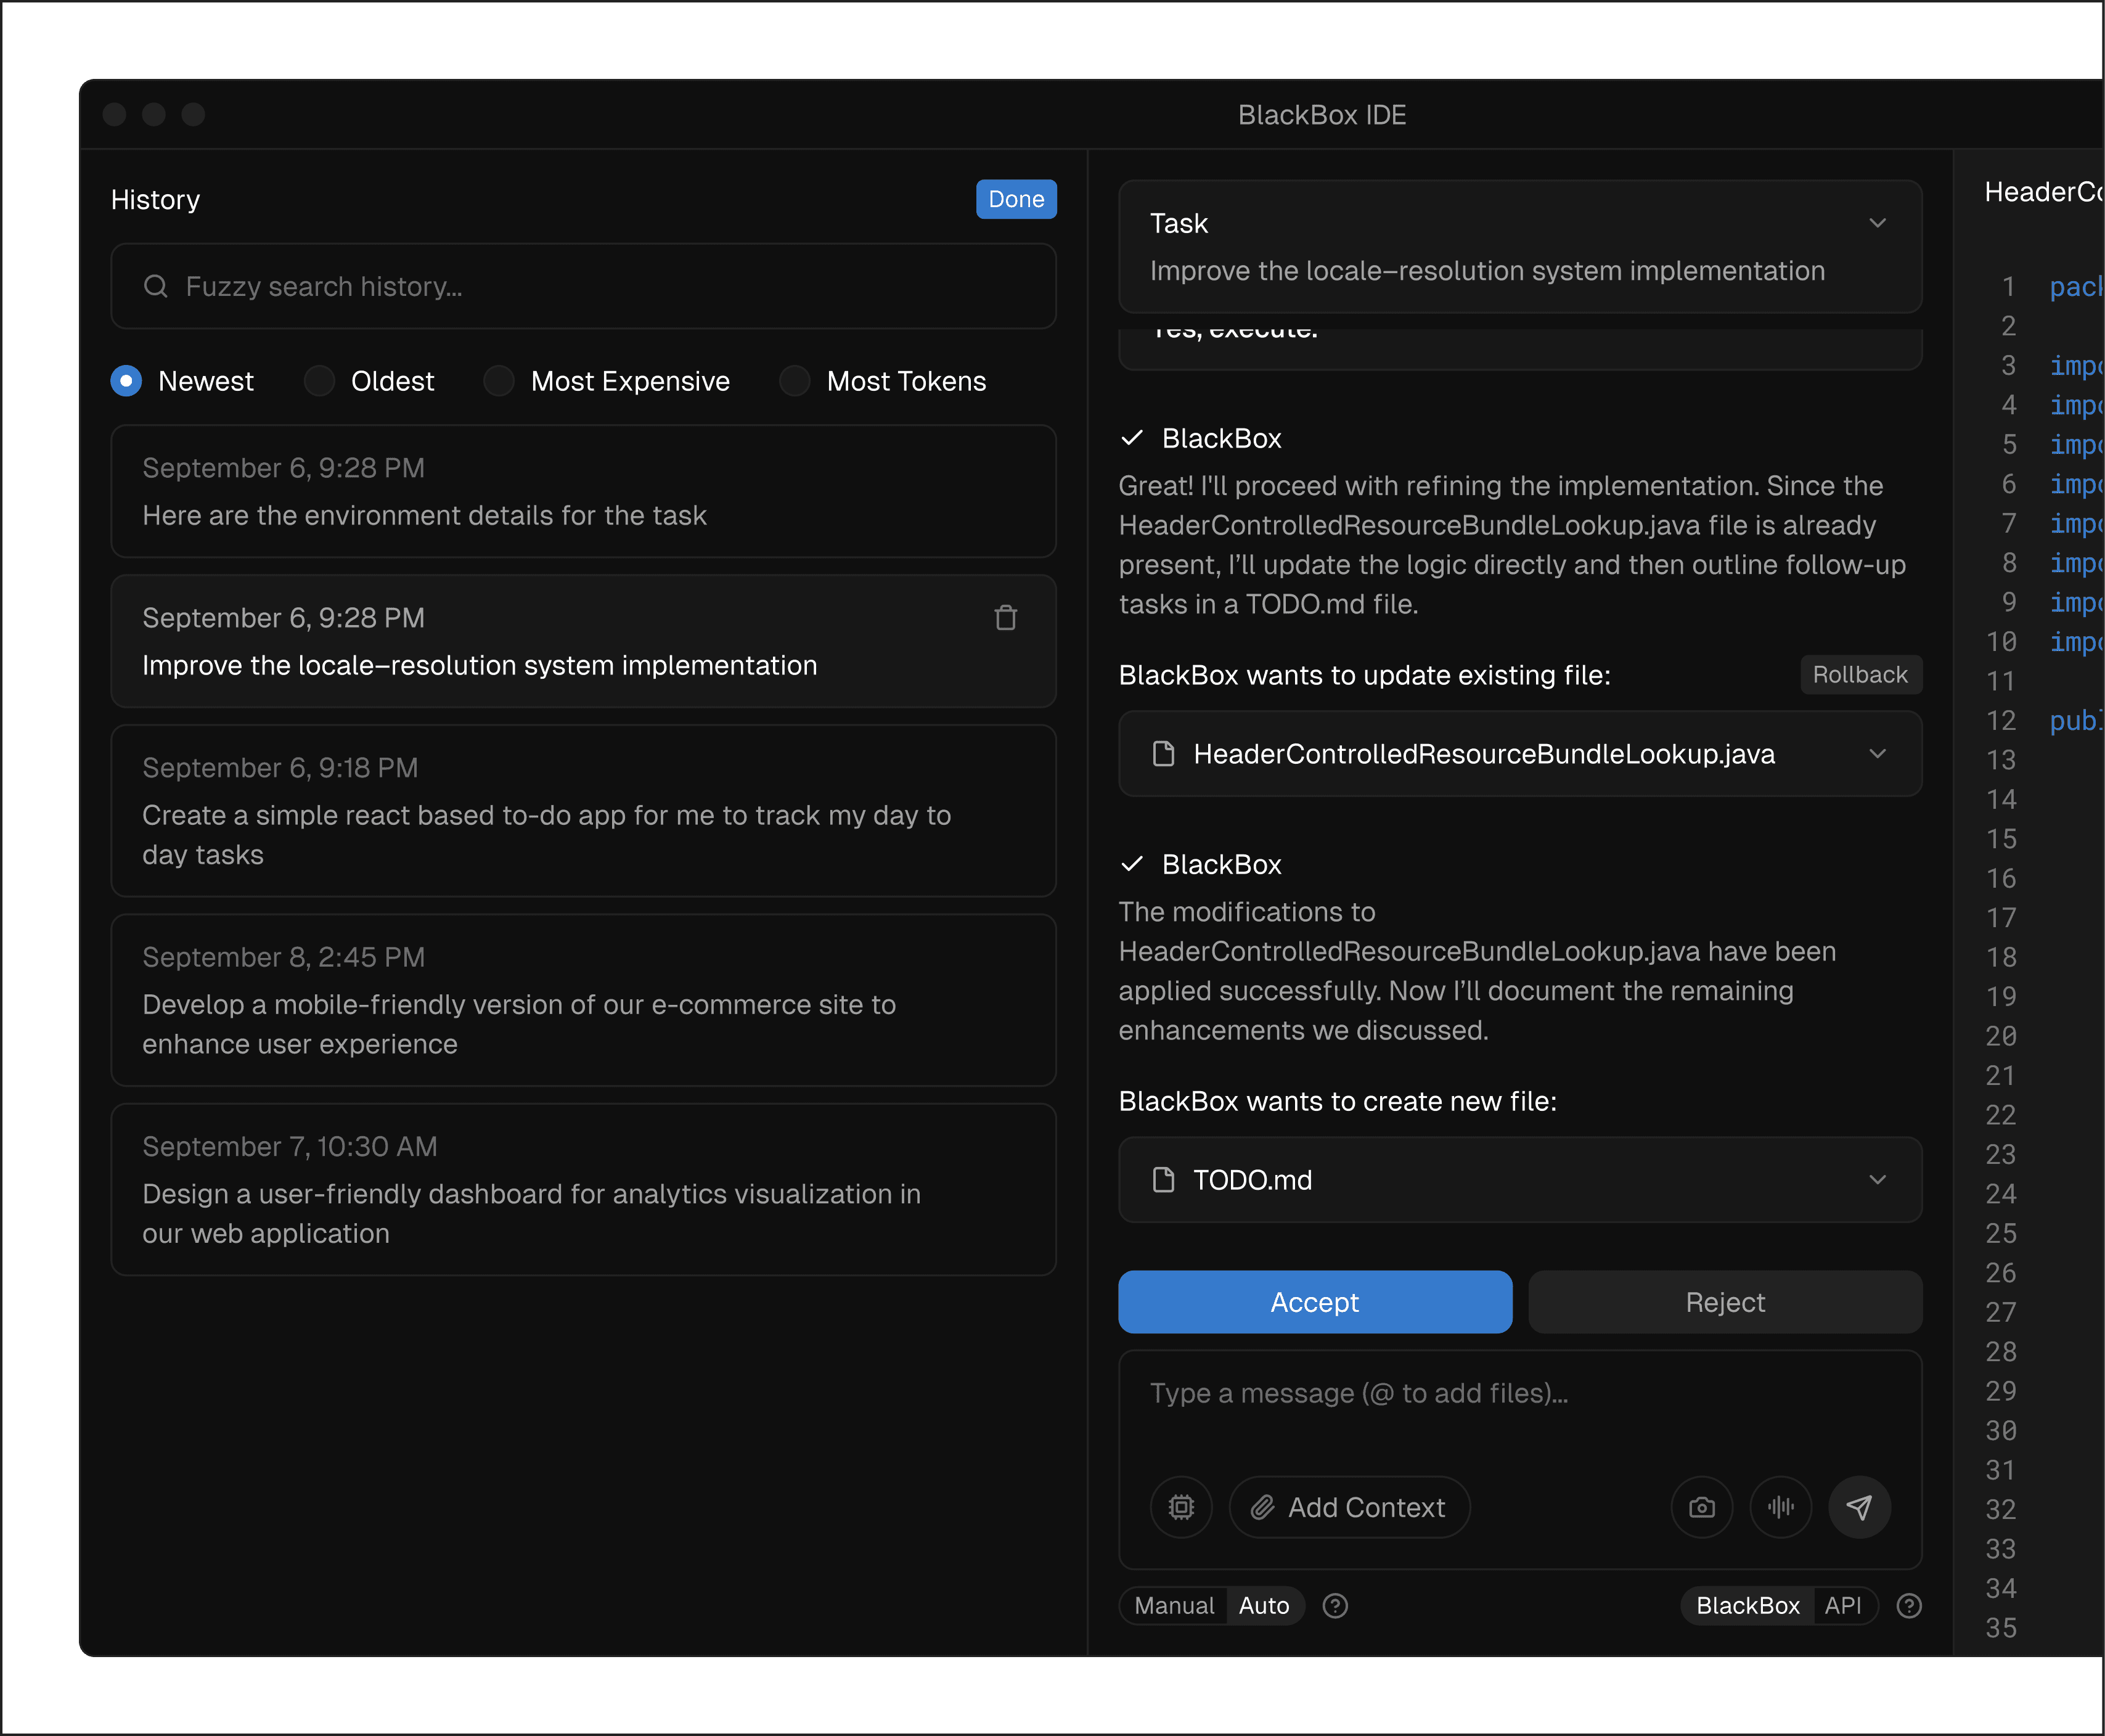Click the camera screenshot icon
2105x1736 pixels.
(1701, 1507)
